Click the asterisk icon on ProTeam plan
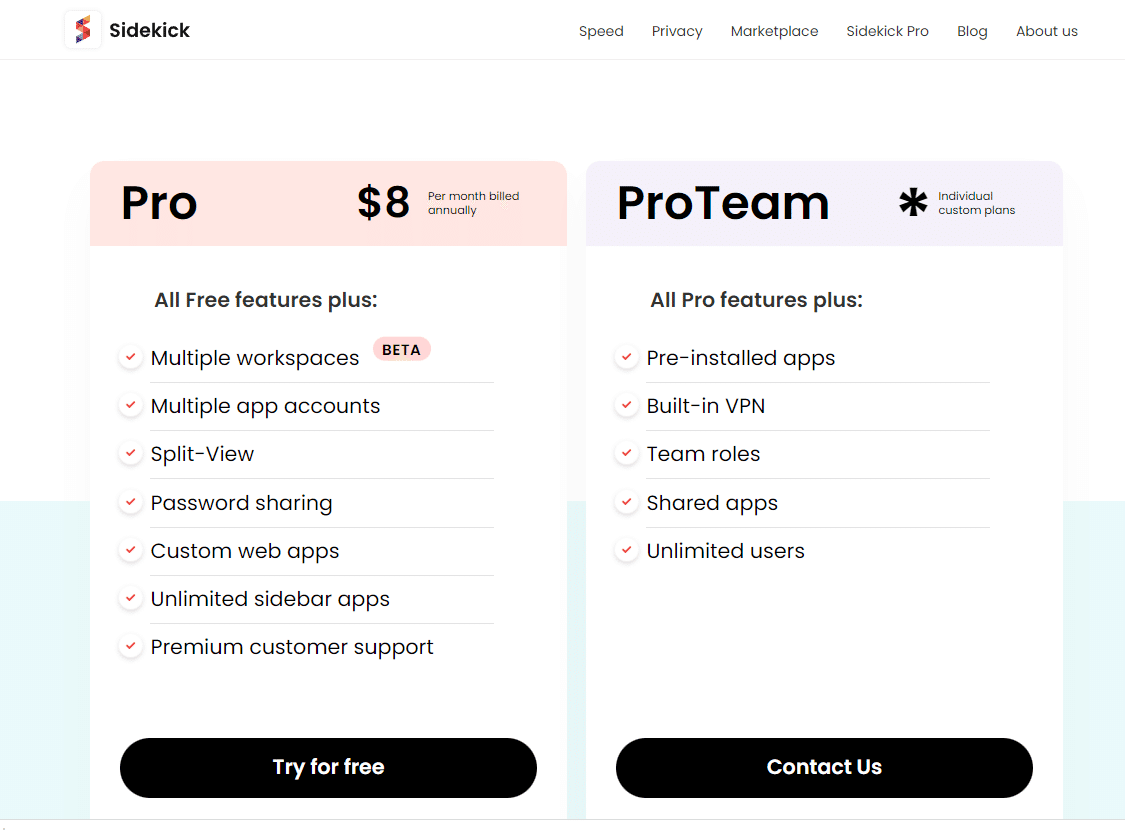Screen dimensions: 1125x830 912,203
